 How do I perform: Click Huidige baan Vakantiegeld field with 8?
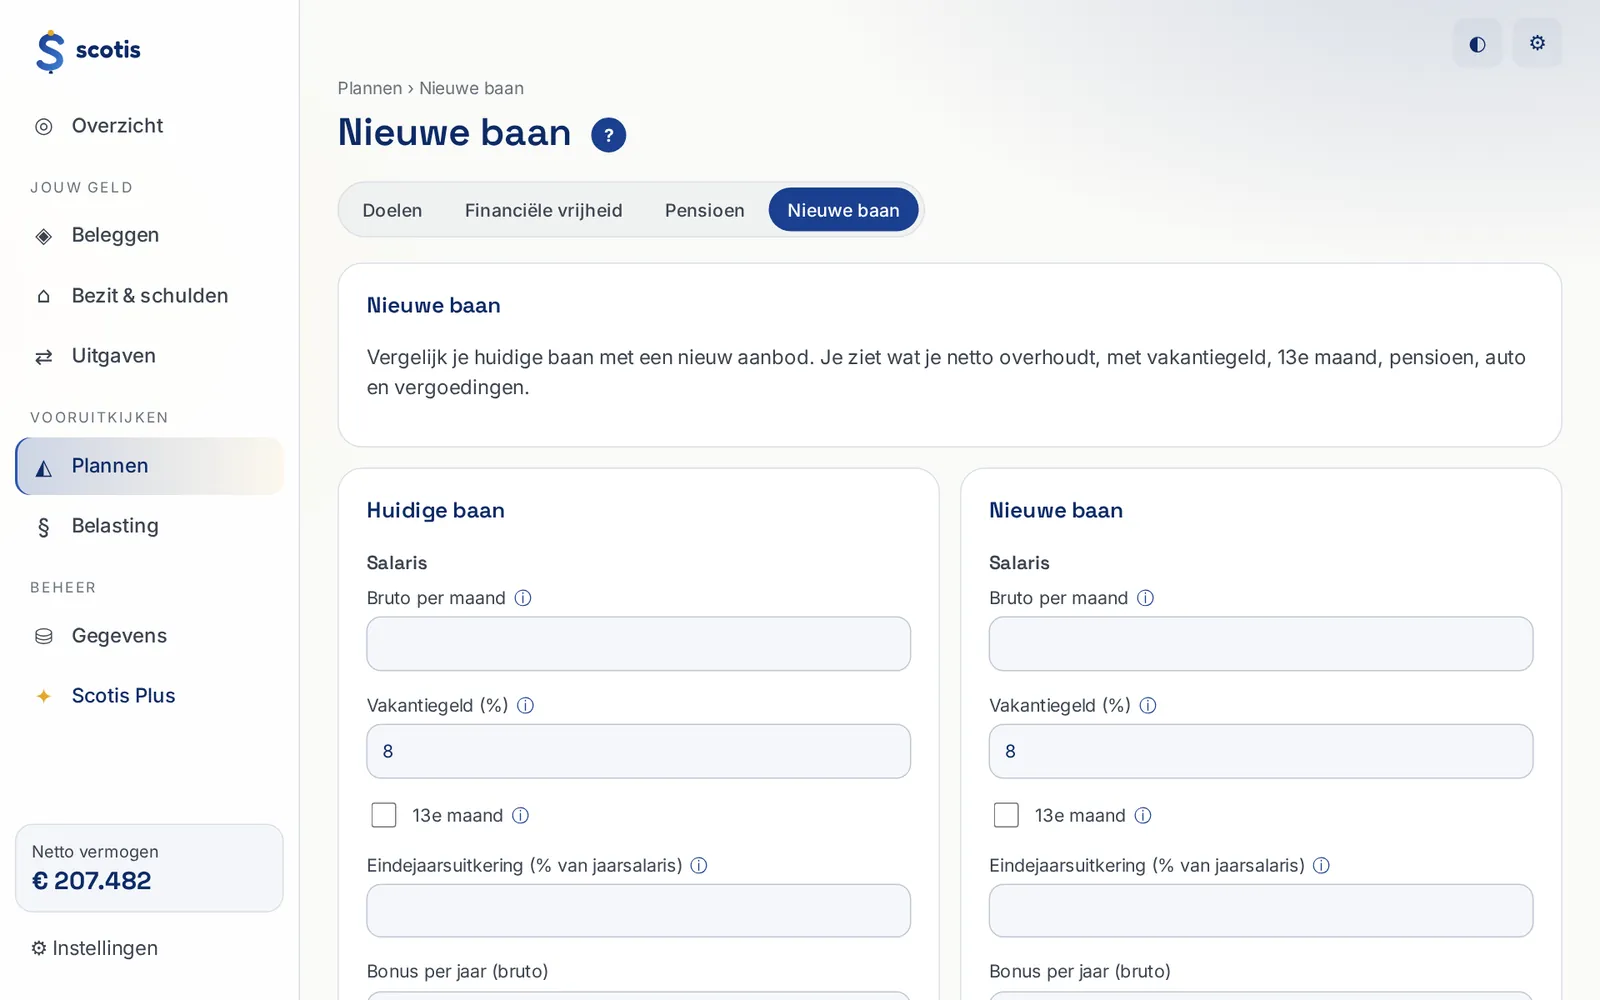638,751
